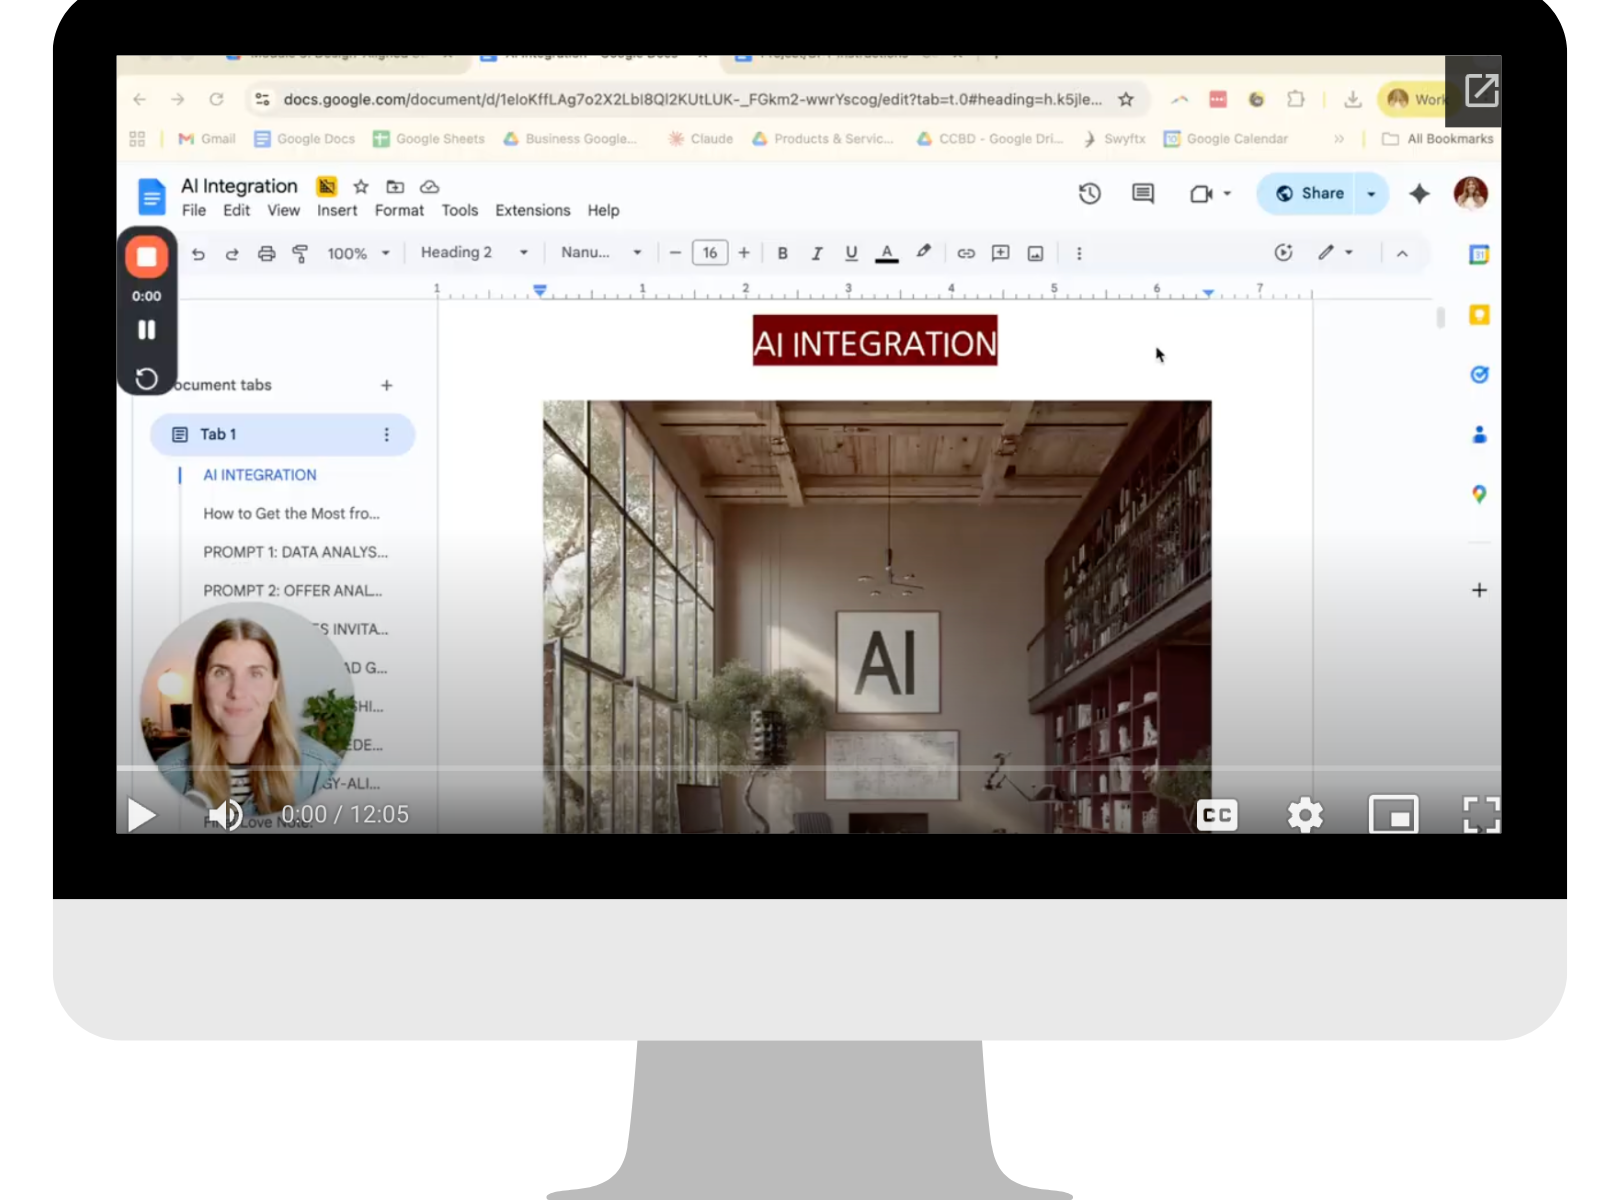The width and height of the screenshot is (1620, 1200).
Task: Check cloud document status icon
Action: coord(430,187)
